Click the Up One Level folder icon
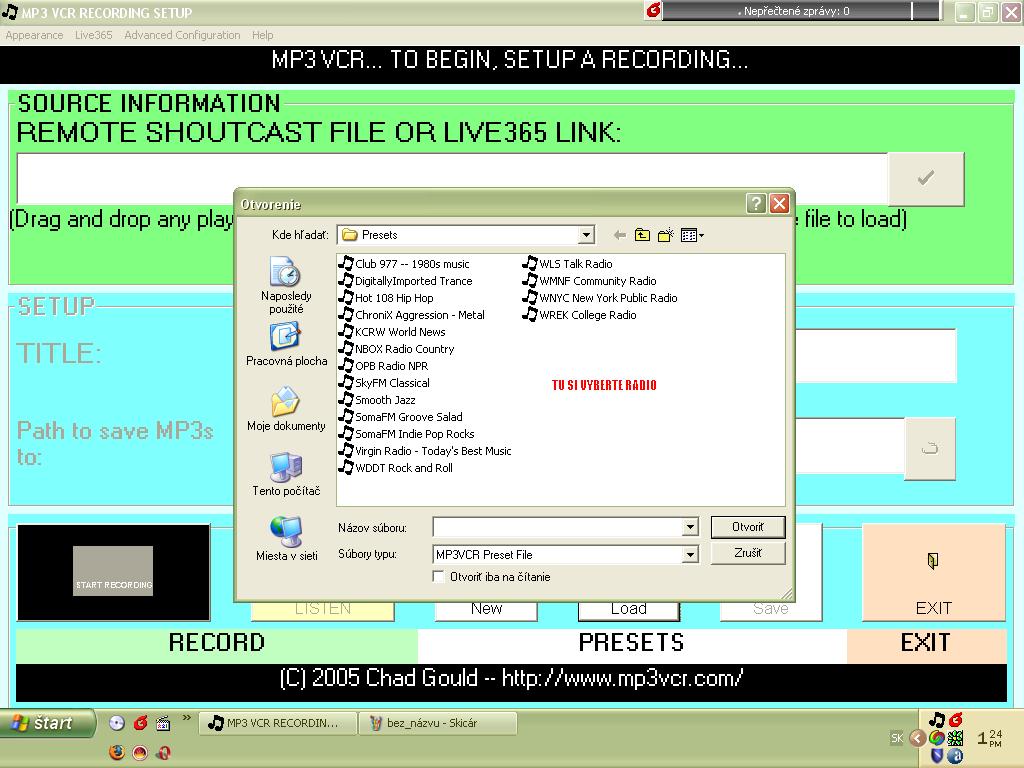The height and width of the screenshot is (768, 1024). click(642, 235)
